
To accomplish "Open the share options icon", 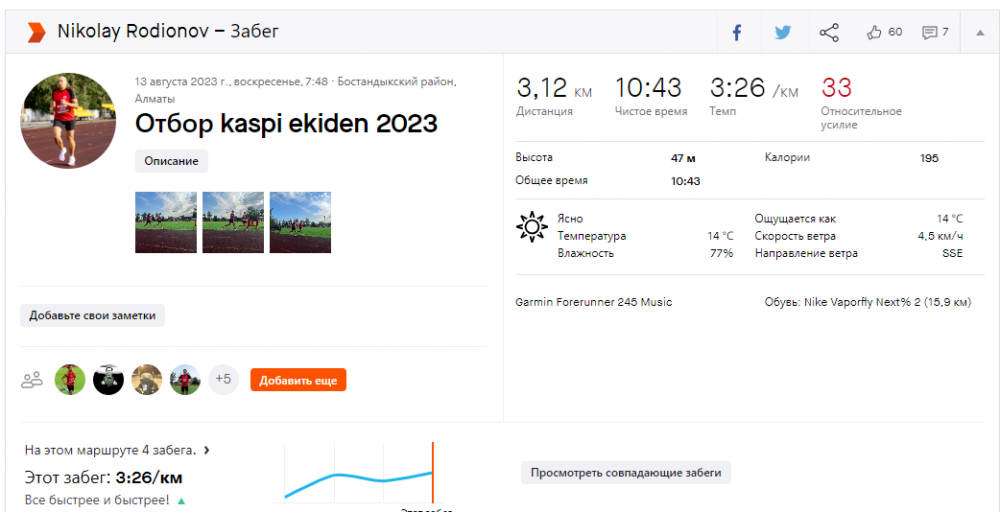I will (x=829, y=32).
